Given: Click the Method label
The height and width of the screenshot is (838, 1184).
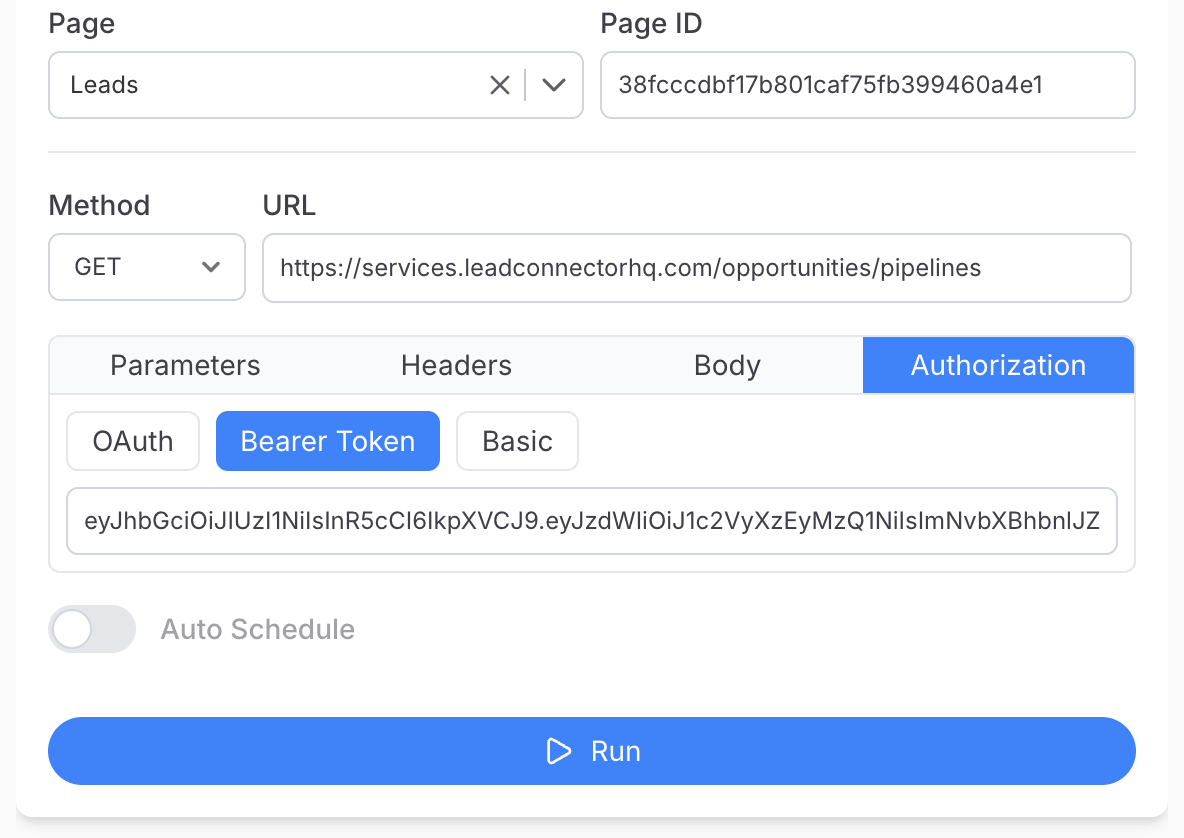Looking at the screenshot, I should 99,205.
